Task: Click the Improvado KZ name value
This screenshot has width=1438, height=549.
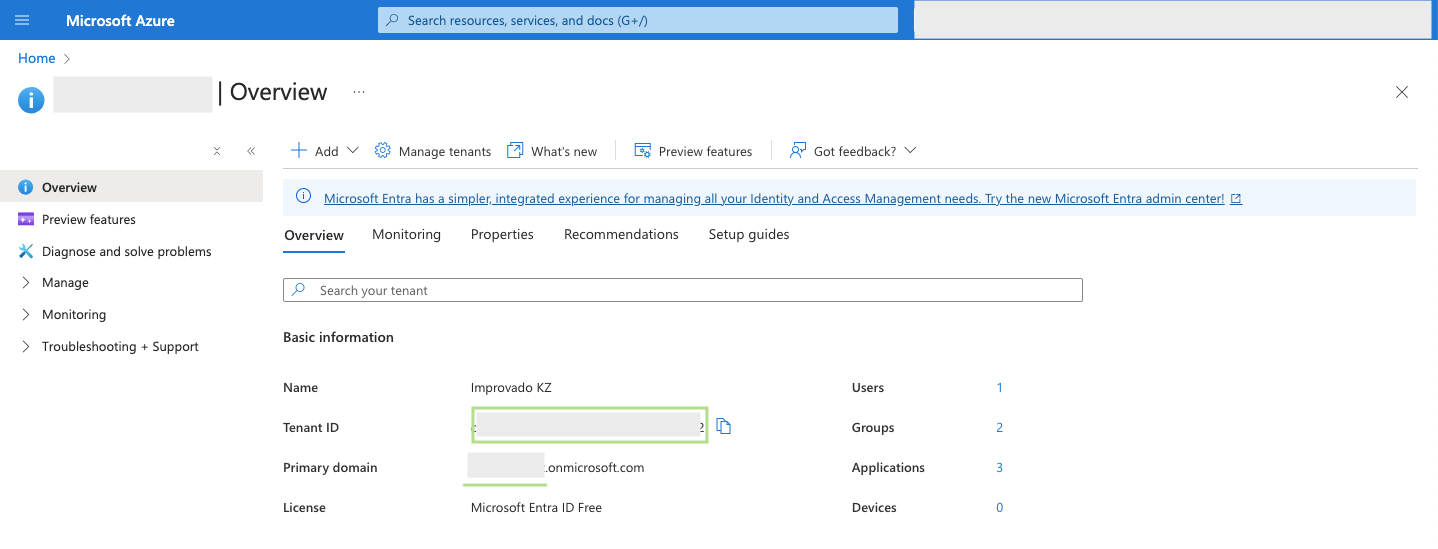Action: 511,387
